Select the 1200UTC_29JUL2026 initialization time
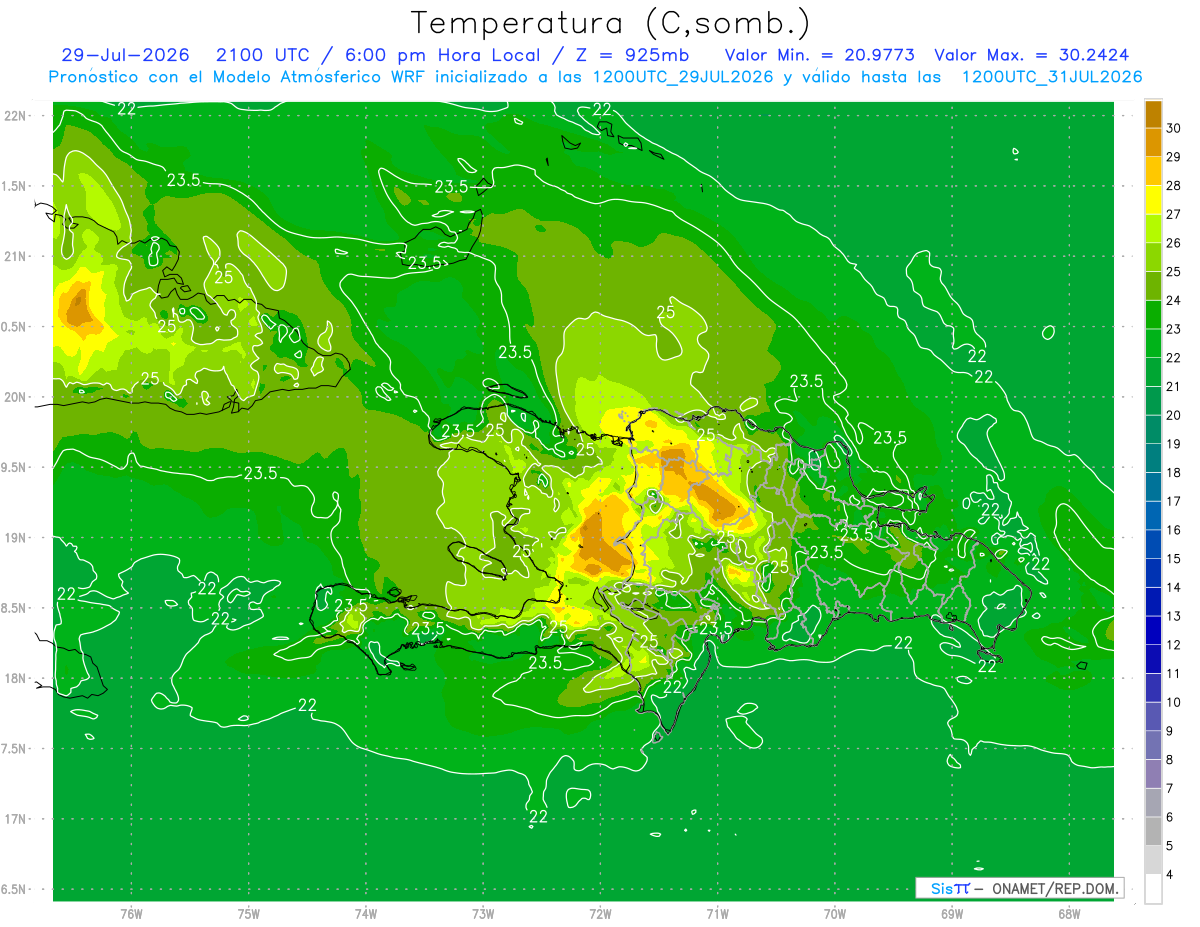Image resolution: width=1200 pixels, height=927 pixels. pyautogui.click(x=683, y=77)
